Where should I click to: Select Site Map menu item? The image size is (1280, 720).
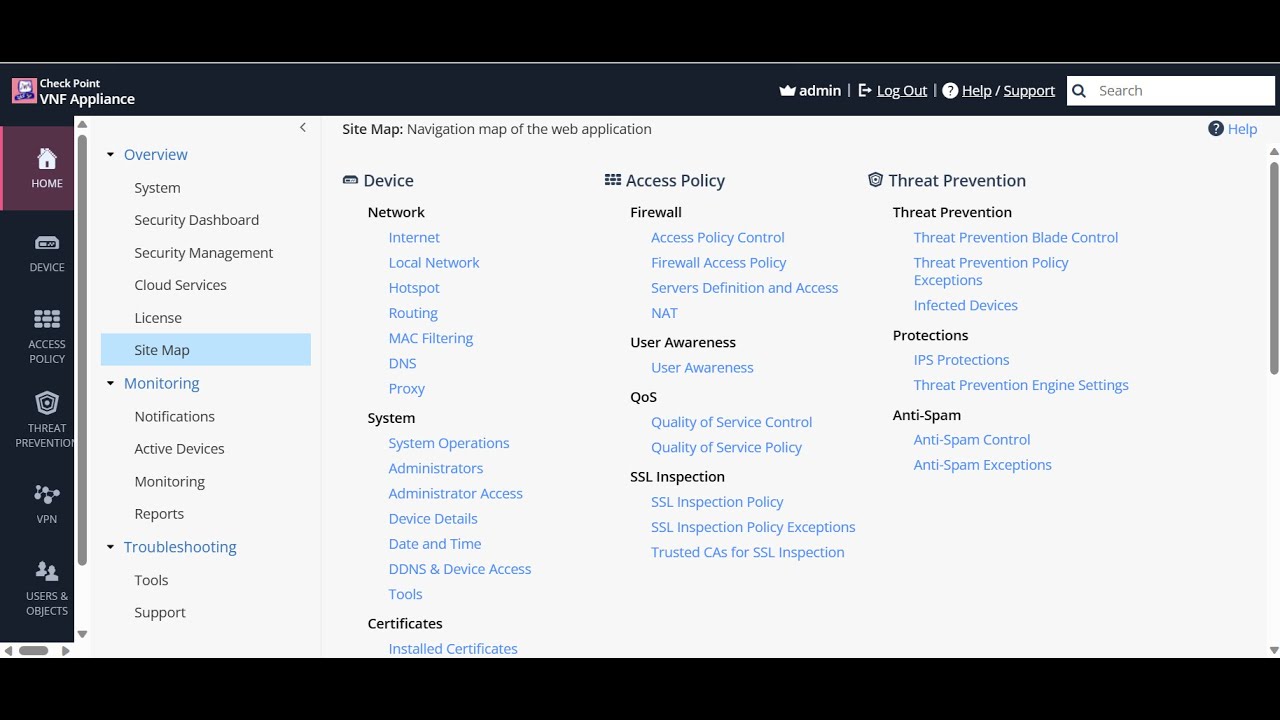coord(206,350)
